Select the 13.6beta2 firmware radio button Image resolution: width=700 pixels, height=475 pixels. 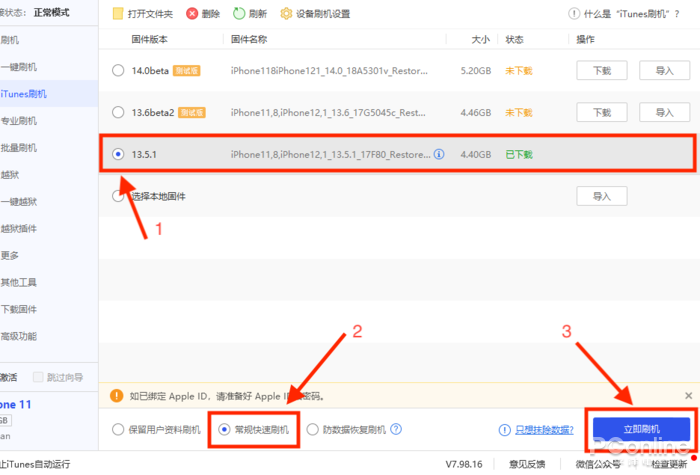click(118, 112)
